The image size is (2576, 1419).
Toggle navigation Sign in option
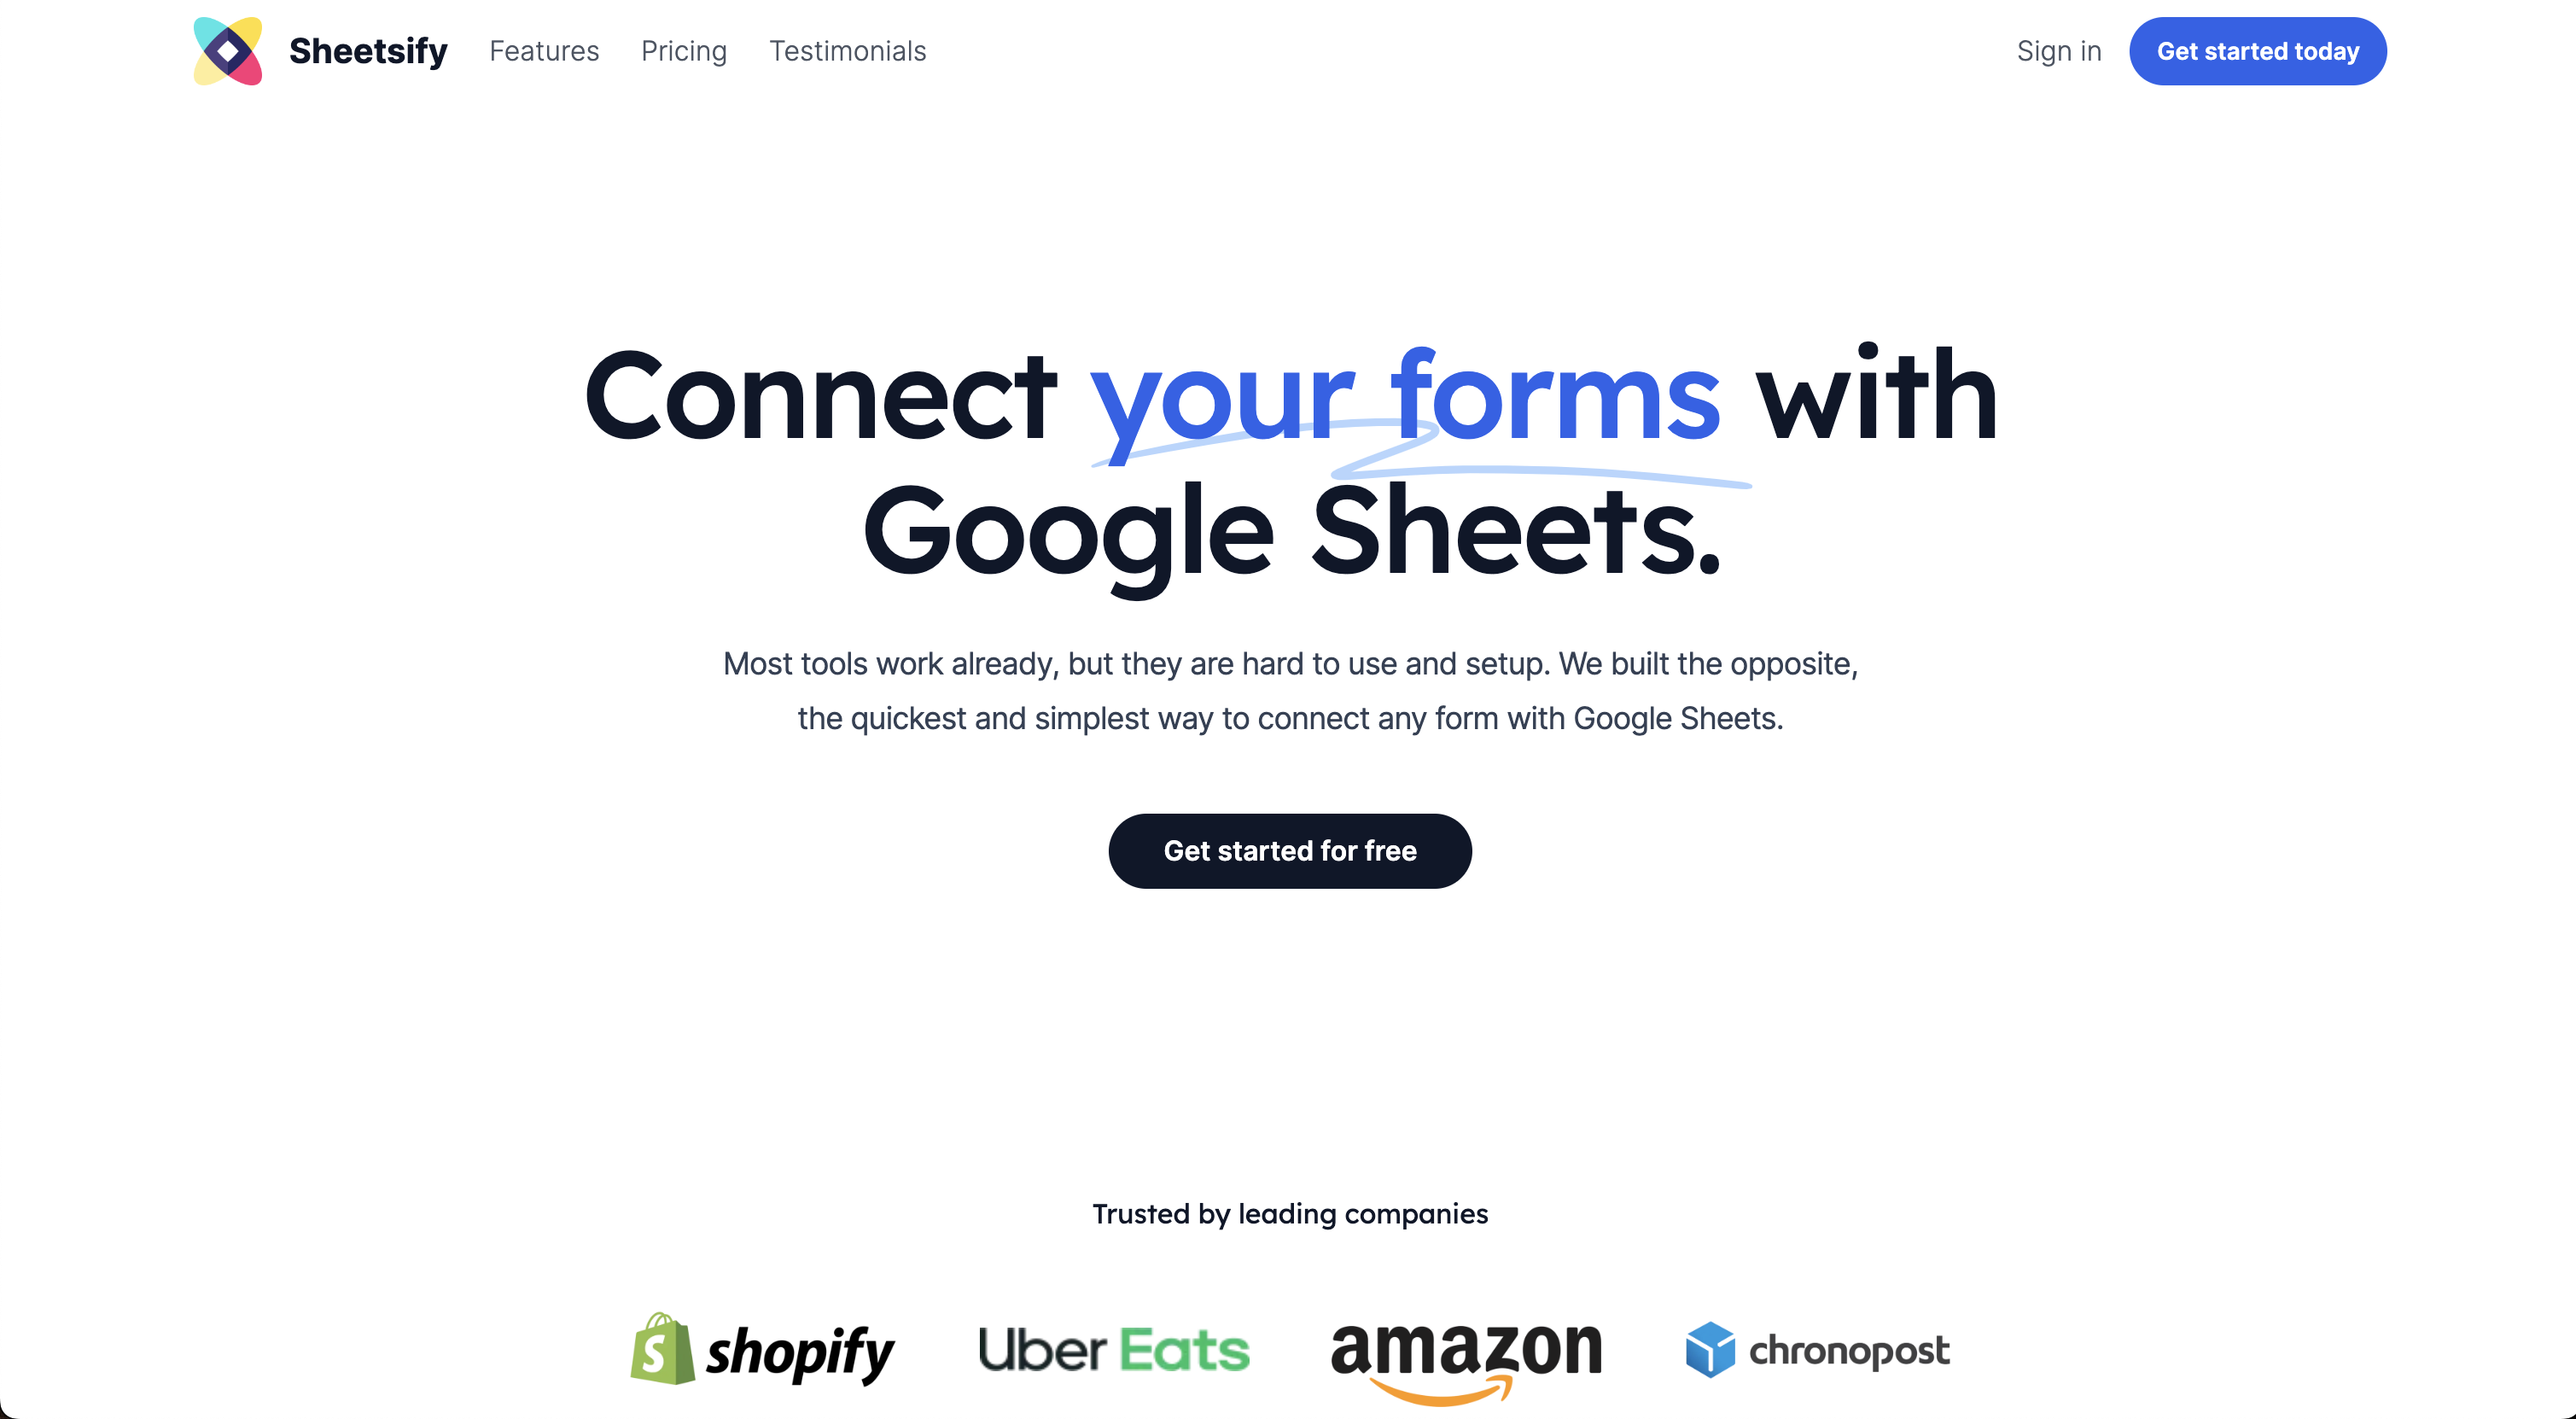(2059, 50)
